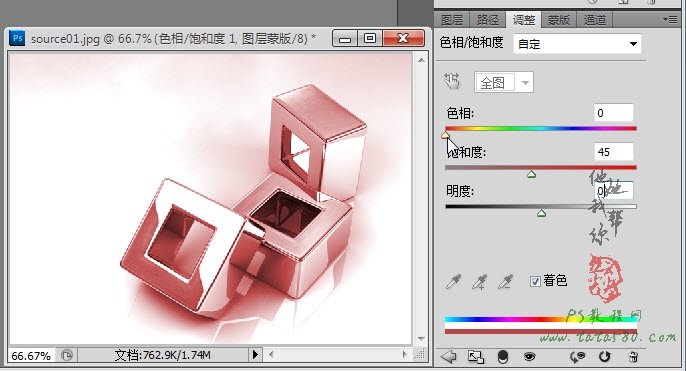Click the 色相/饱和度 panel title

(x=471, y=43)
